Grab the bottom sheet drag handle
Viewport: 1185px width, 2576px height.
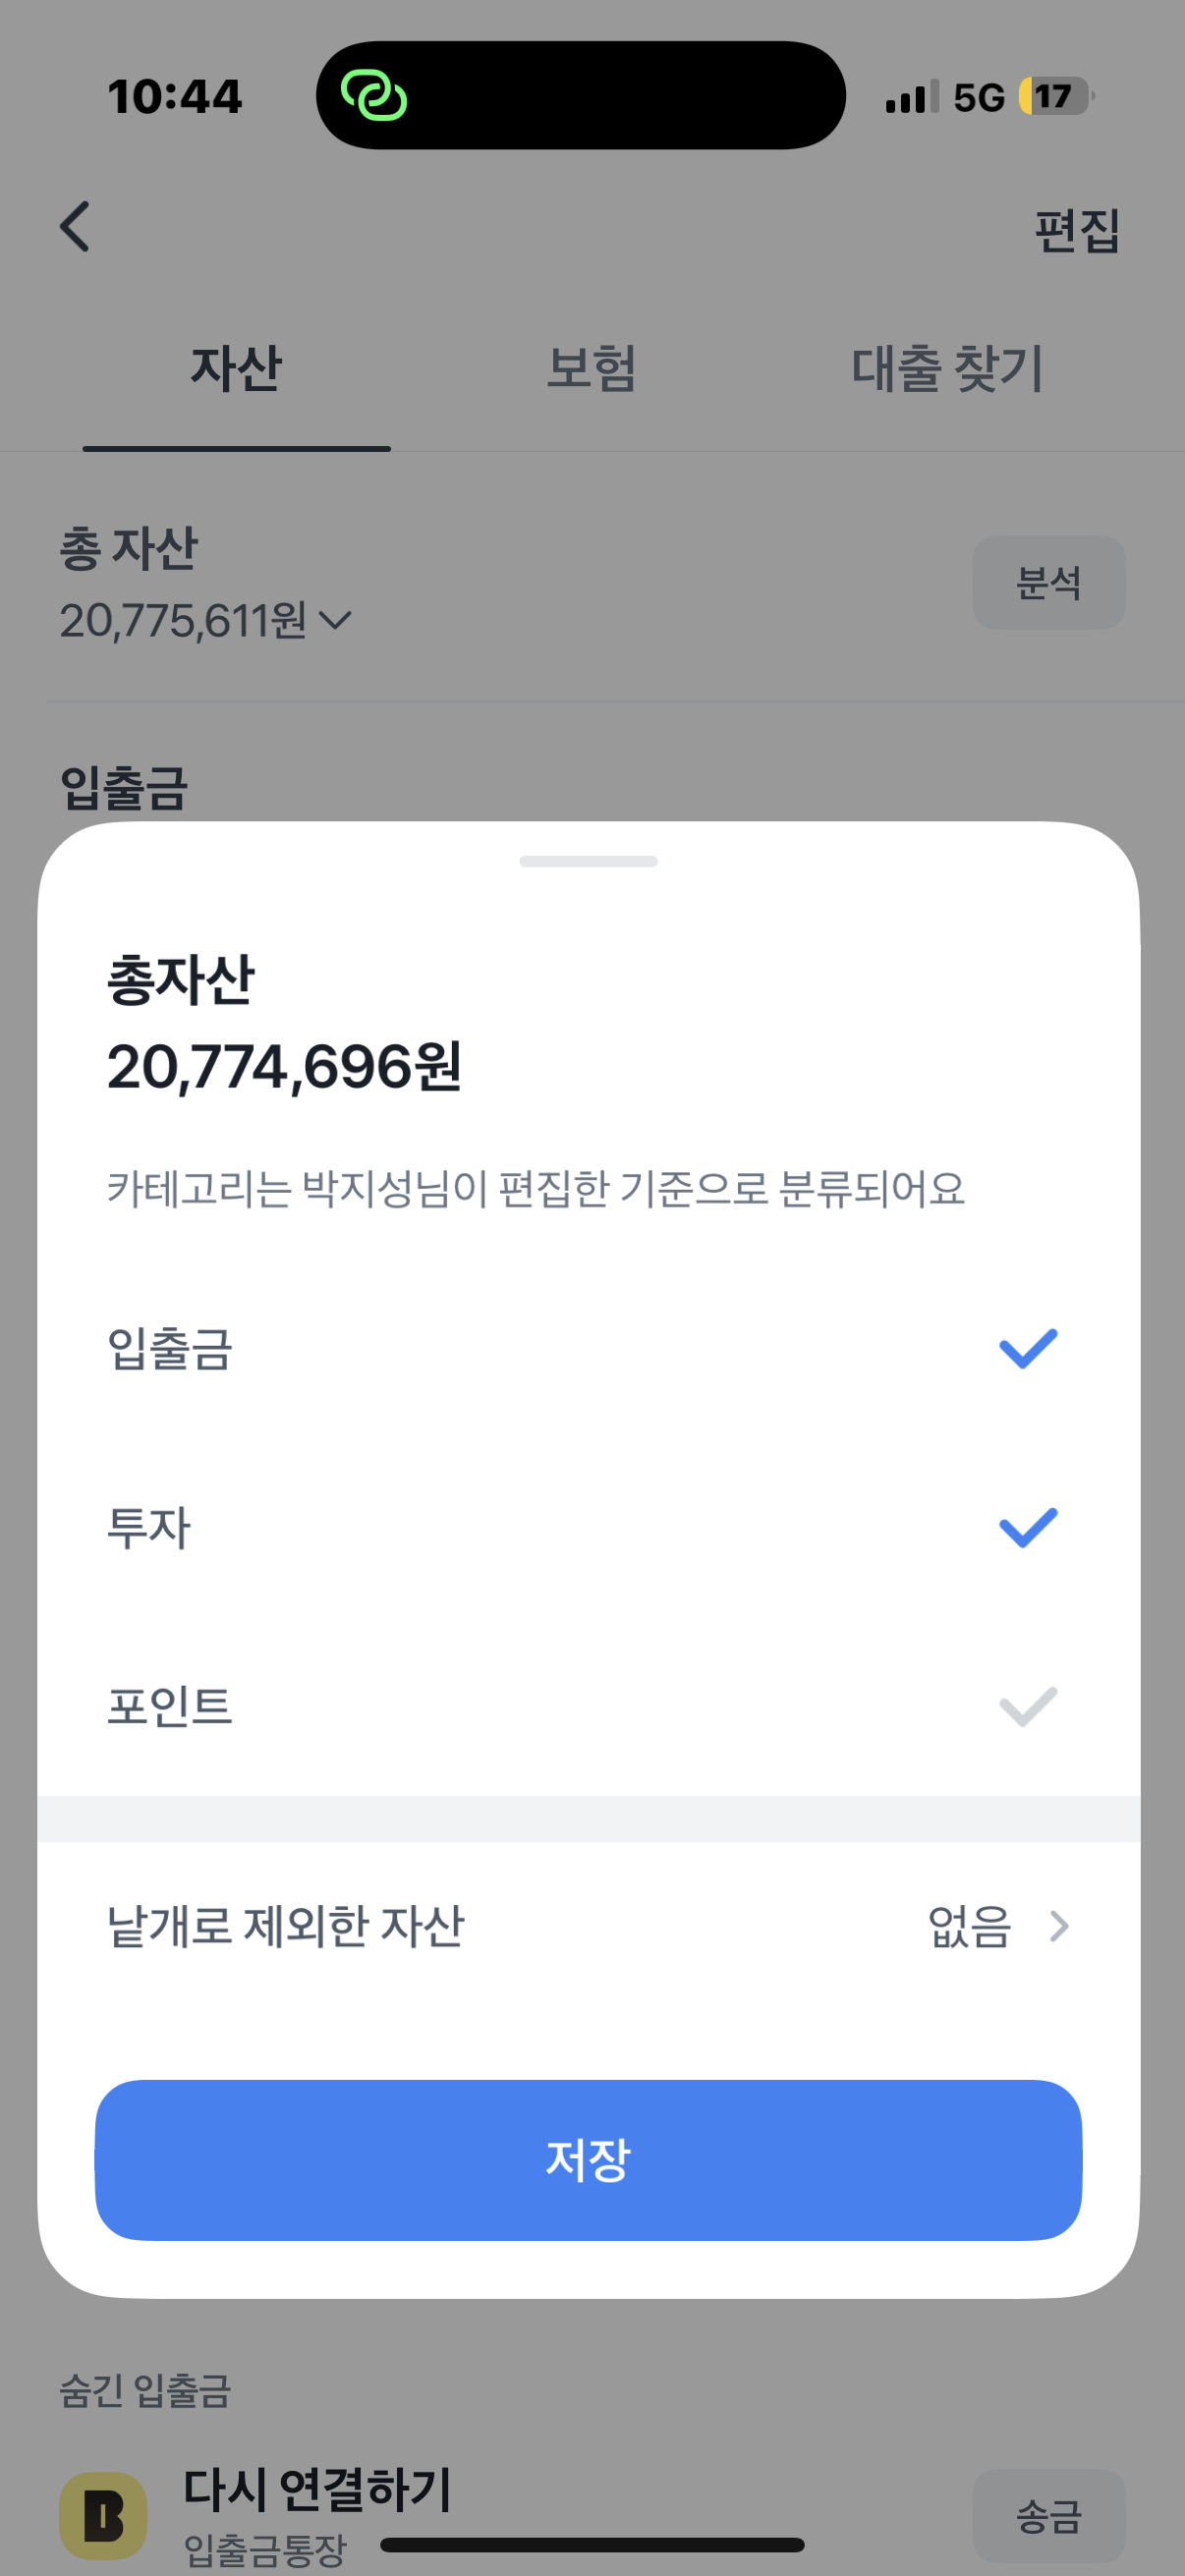click(588, 861)
